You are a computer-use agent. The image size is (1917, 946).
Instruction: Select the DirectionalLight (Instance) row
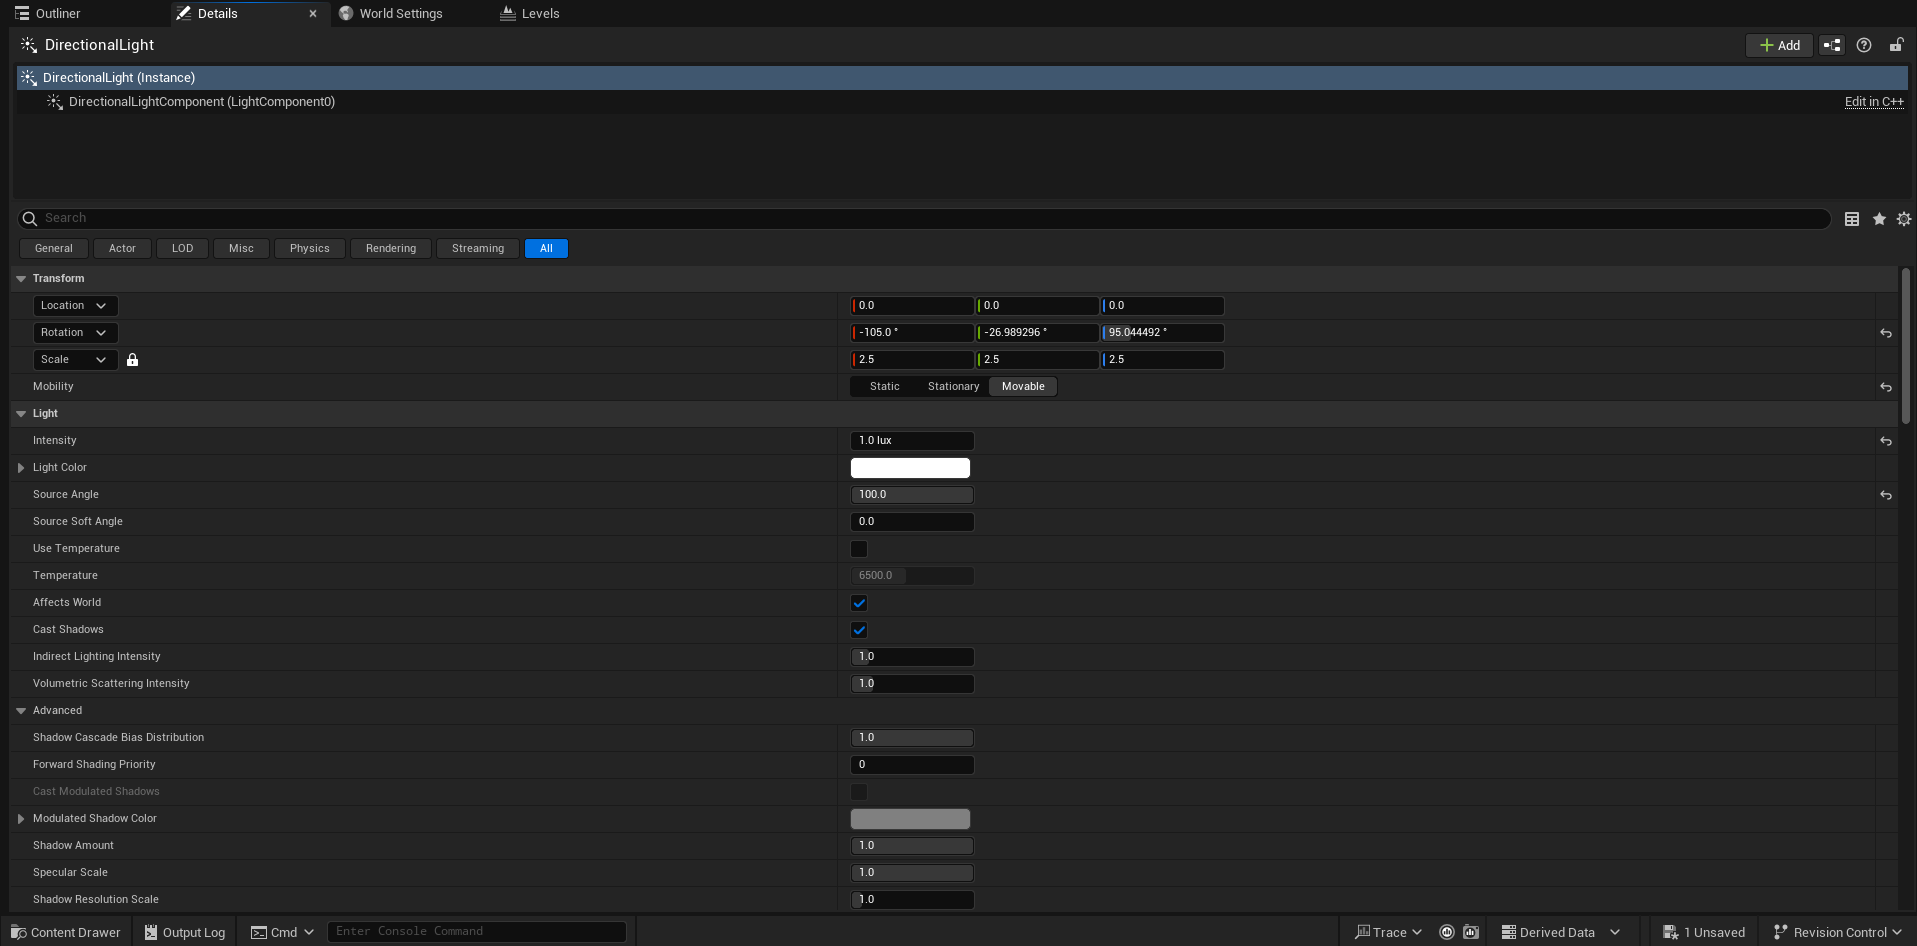coord(962,78)
